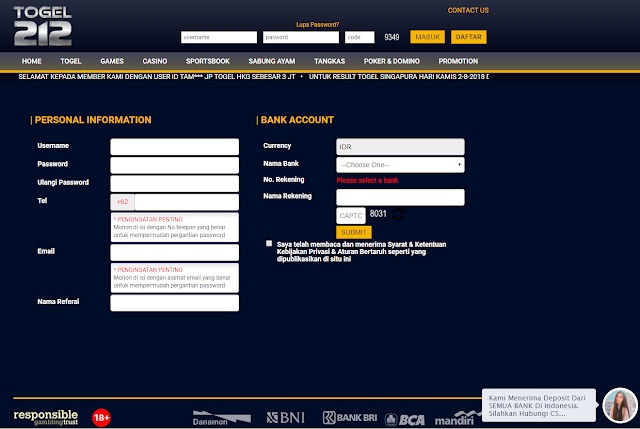Click the SUBMIT registration button
Image resolution: width=640 pixels, height=429 pixels.
(354, 232)
